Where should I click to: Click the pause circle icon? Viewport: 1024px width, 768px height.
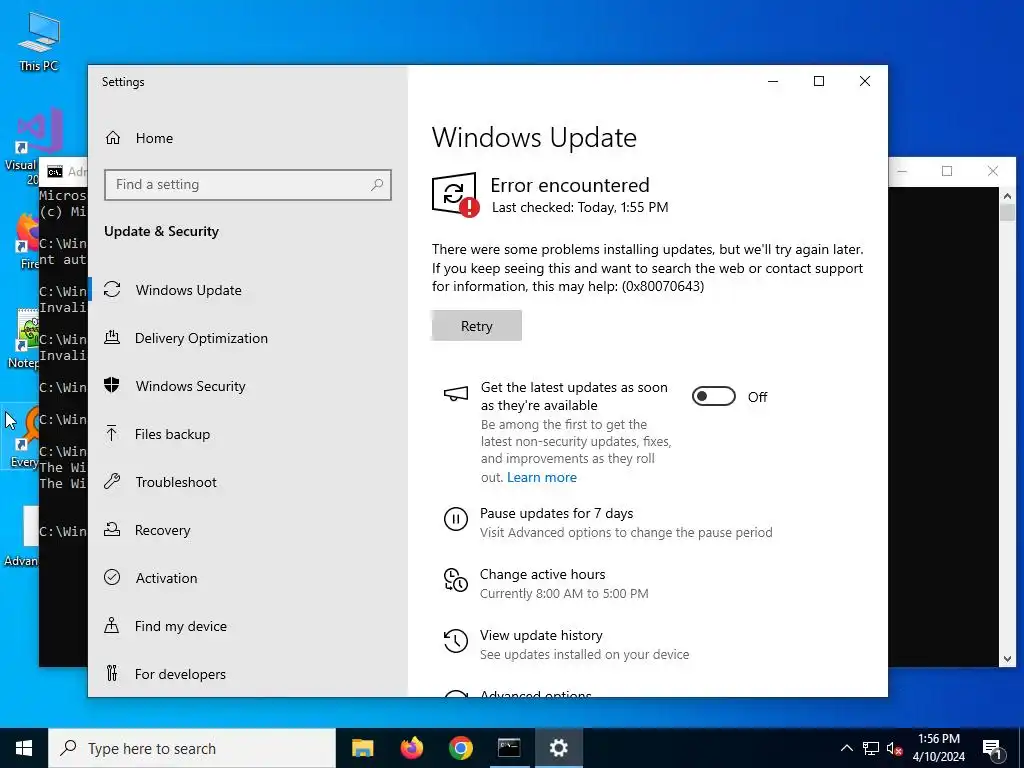coord(456,519)
